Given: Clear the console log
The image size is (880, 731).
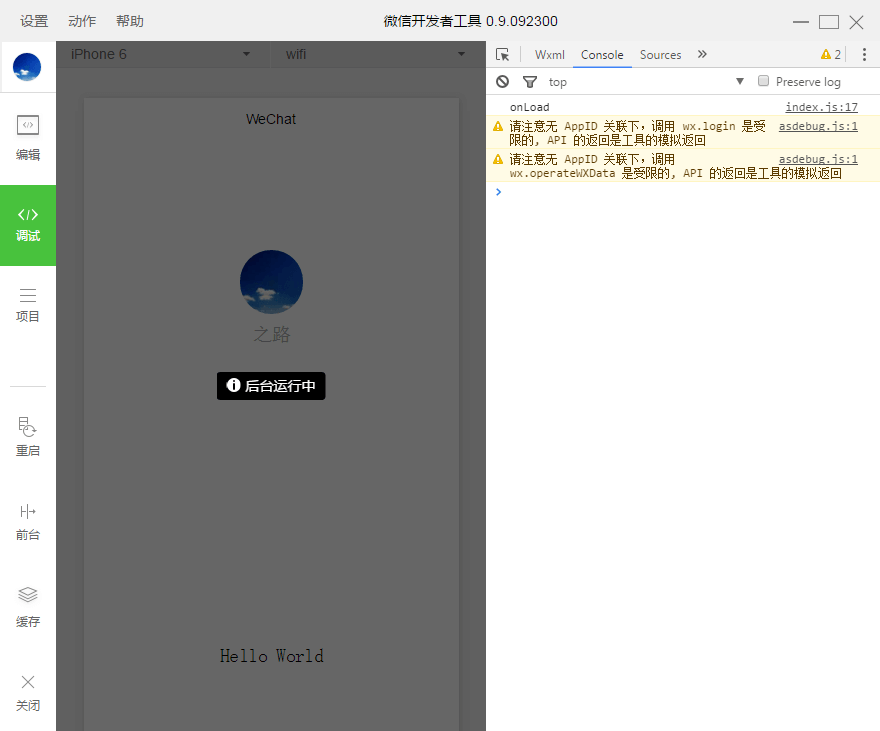Looking at the screenshot, I should 502,81.
